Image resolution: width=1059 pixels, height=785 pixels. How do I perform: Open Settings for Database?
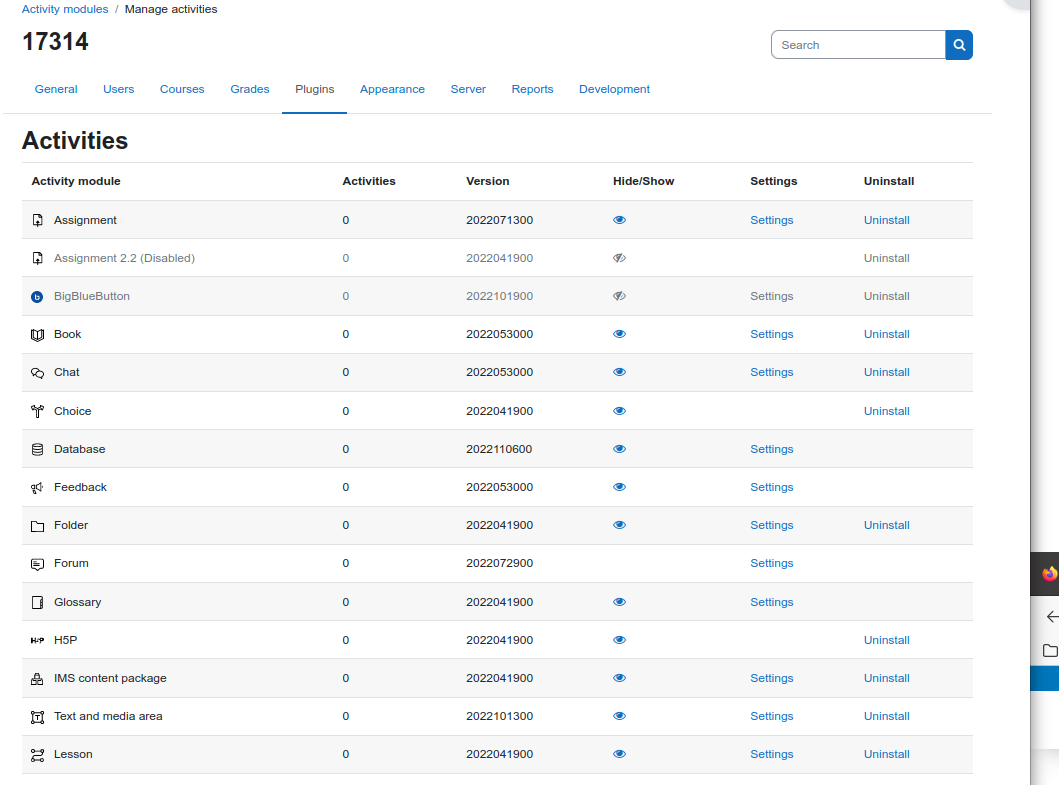[x=771, y=449]
